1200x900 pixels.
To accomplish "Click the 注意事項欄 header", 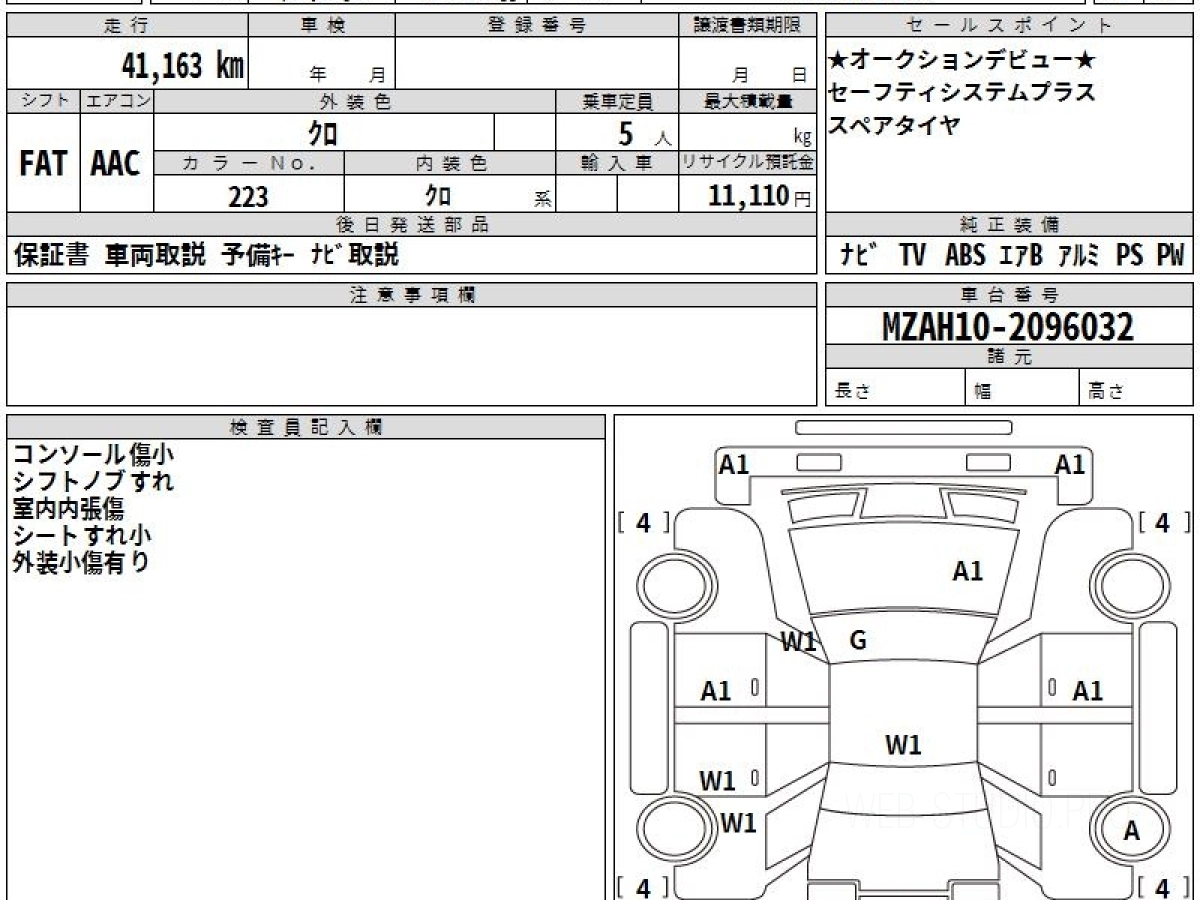I will click(x=412, y=295).
